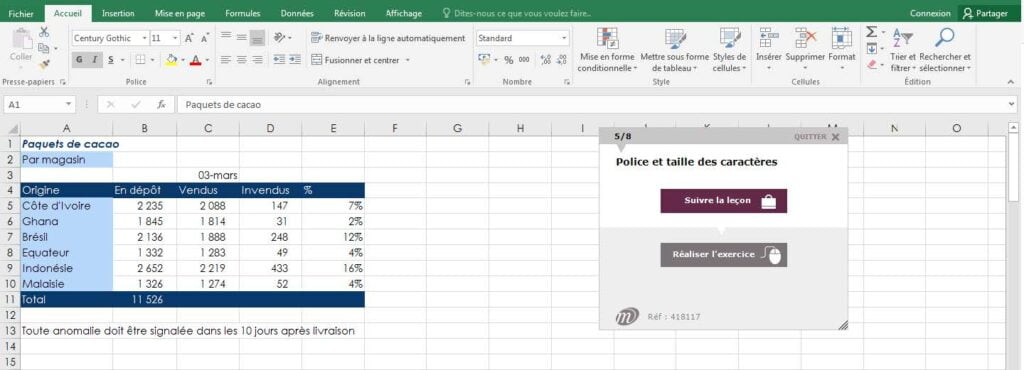Expand Mettre sous forme de tableau menu
The width and height of the screenshot is (1024, 370).
point(675,50)
